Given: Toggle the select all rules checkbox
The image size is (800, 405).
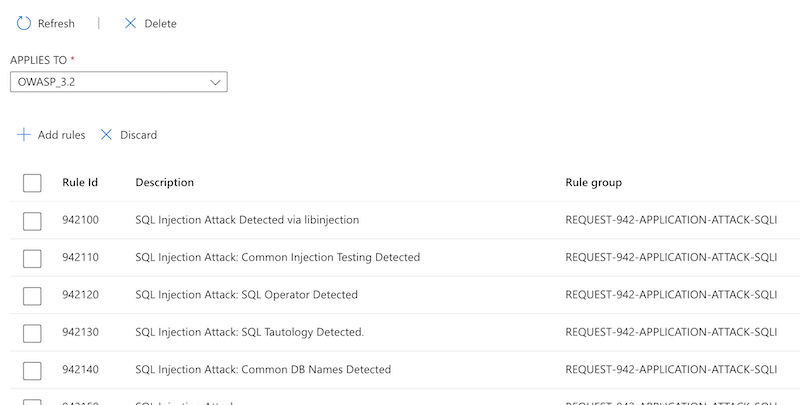Looking at the screenshot, I should click(32, 183).
